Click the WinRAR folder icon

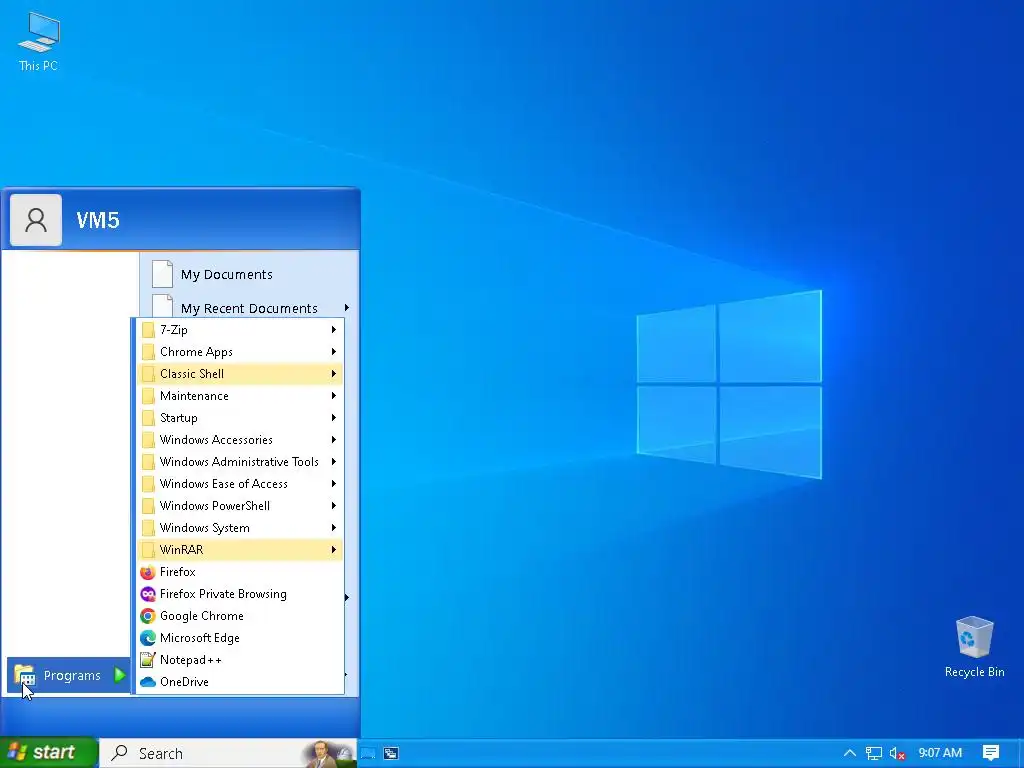(x=148, y=550)
